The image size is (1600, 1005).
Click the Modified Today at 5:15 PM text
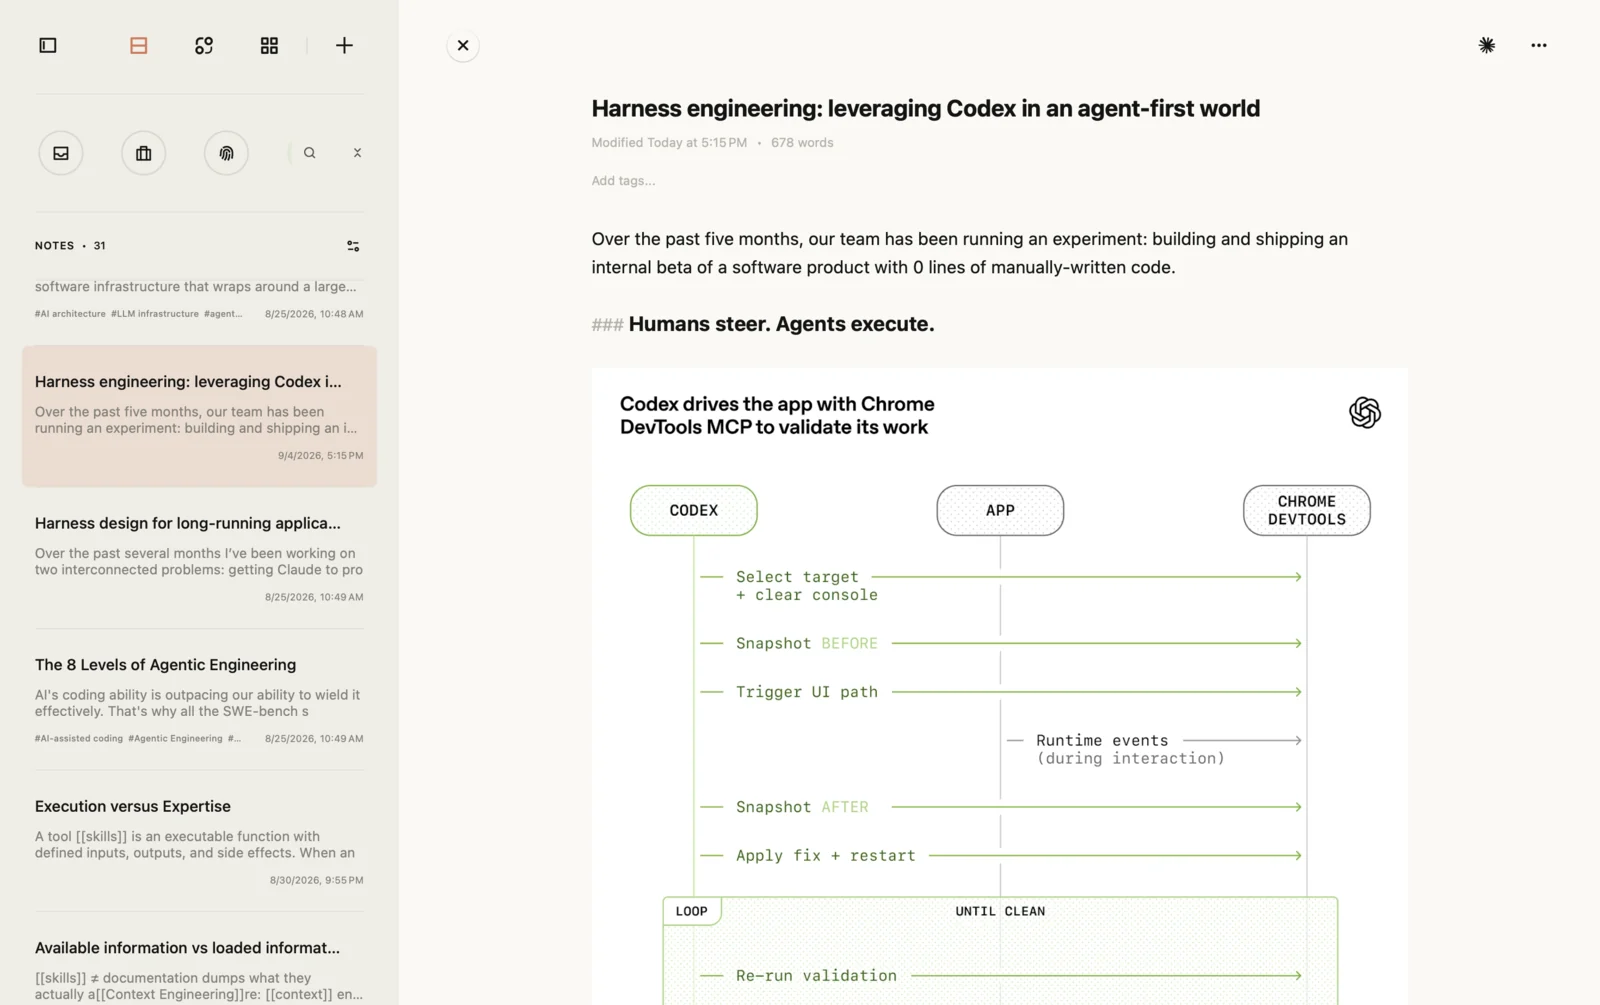[x=669, y=143]
